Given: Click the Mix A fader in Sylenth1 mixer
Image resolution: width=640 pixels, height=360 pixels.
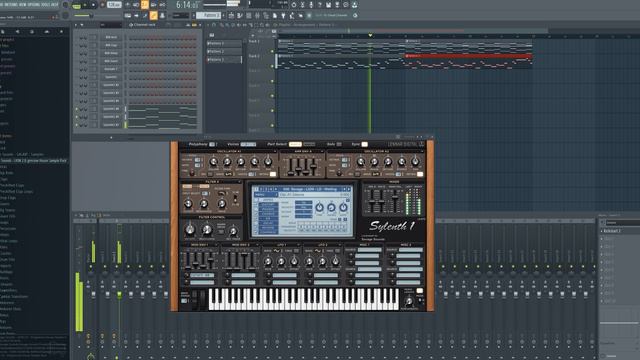Looking at the screenshot, I should tap(372, 201).
